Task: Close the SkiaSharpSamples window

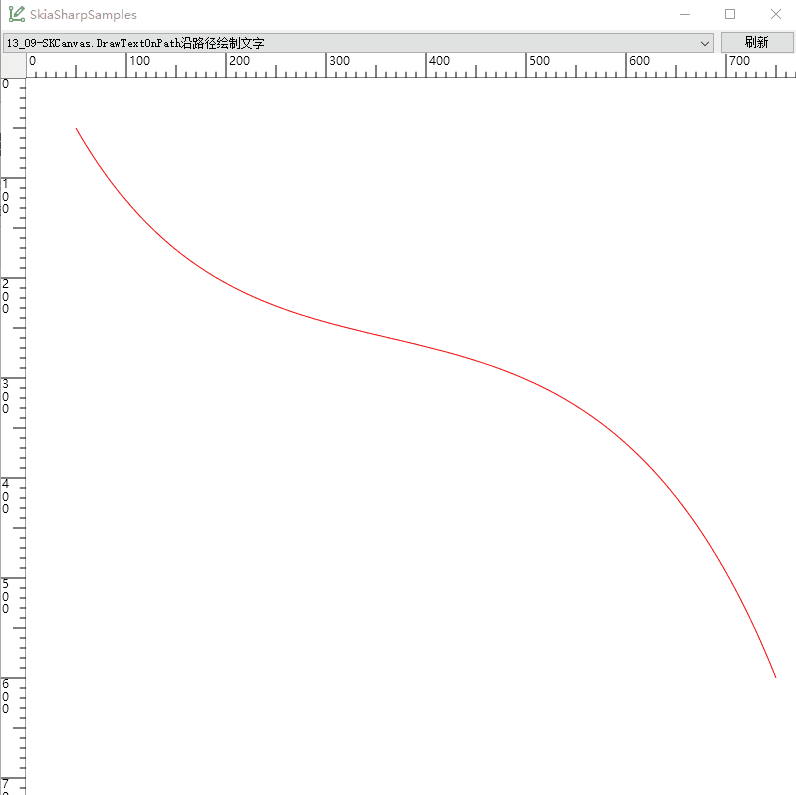Action: [x=775, y=14]
